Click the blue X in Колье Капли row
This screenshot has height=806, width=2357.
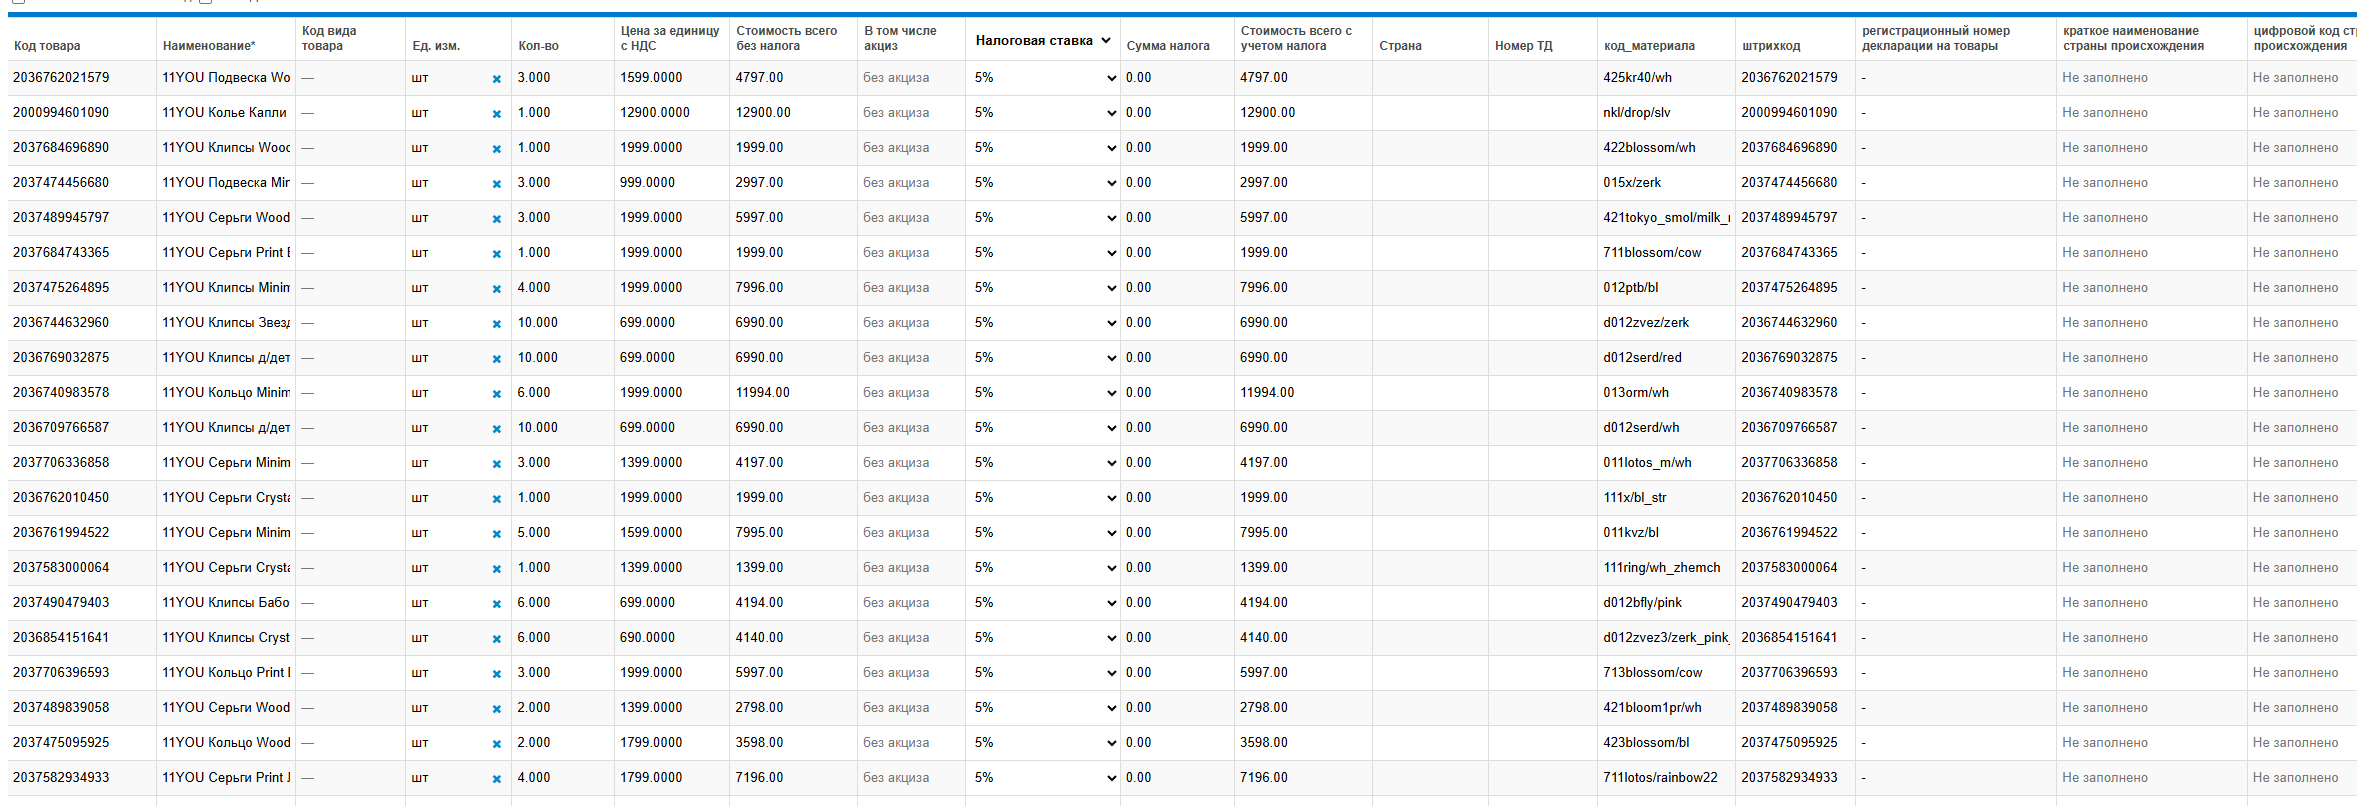click(496, 114)
